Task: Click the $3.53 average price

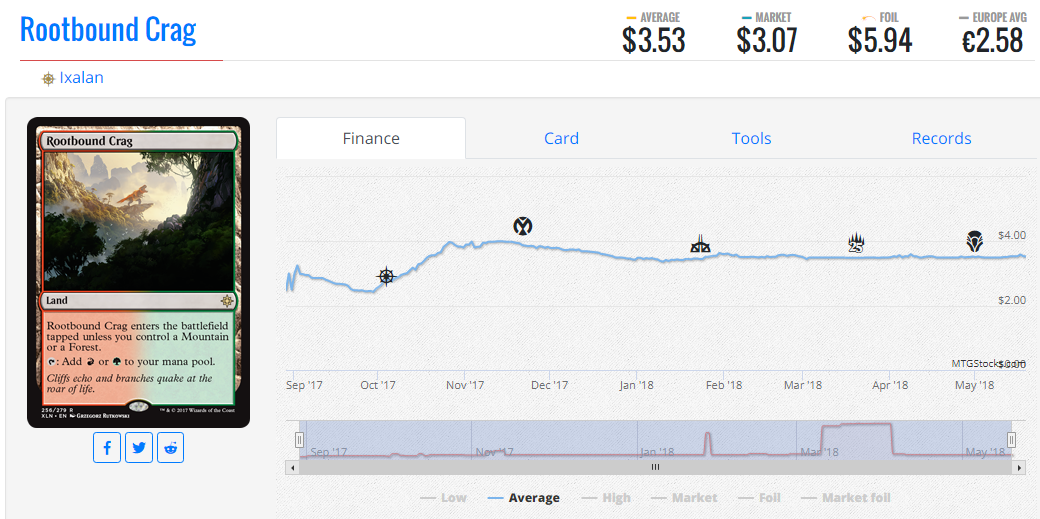Action: pos(653,40)
